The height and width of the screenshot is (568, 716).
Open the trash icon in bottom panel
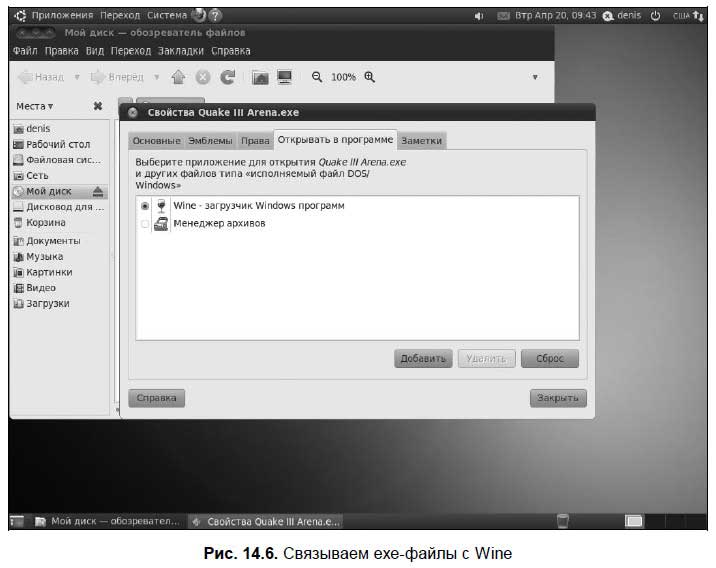(563, 520)
